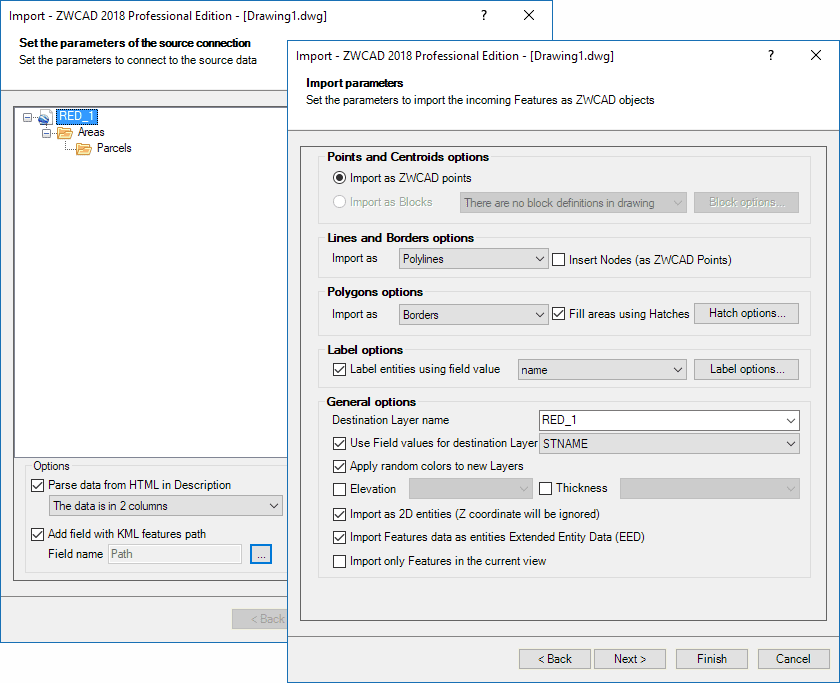Viewport: 840px width, 683px height.
Task: Open help in the Import parameters dialog
Action: pyautogui.click(x=770, y=55)
